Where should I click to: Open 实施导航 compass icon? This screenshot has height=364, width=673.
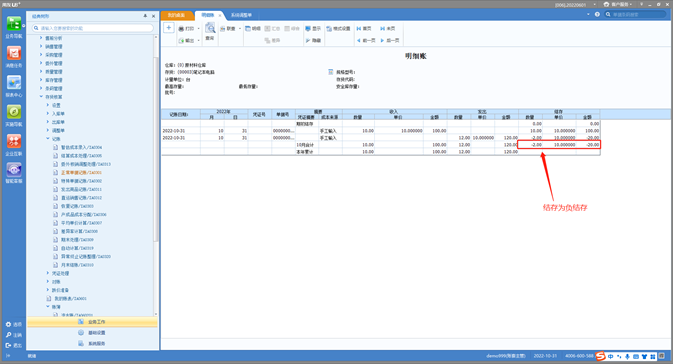click(14, 115)
